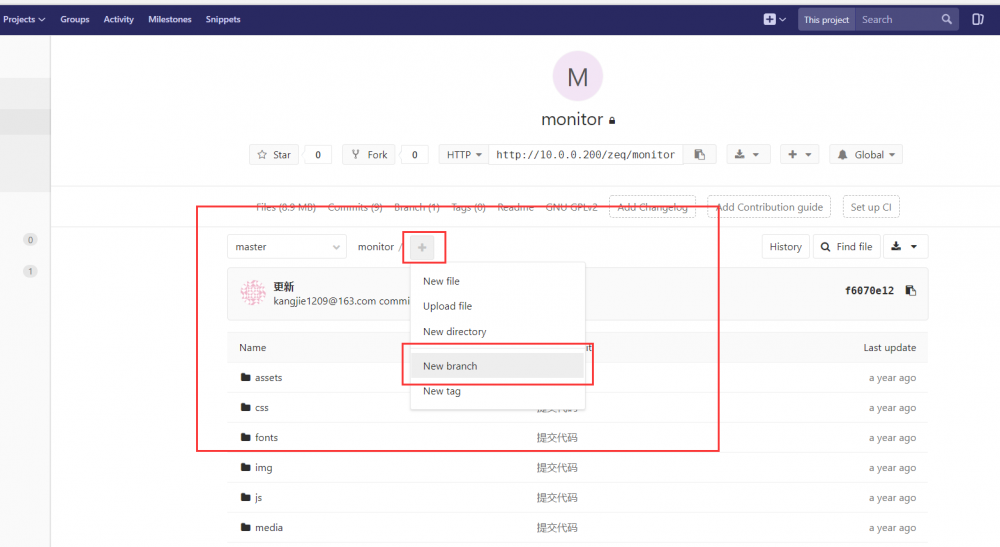
Task: Open the css folder
Action: (261, 407)
